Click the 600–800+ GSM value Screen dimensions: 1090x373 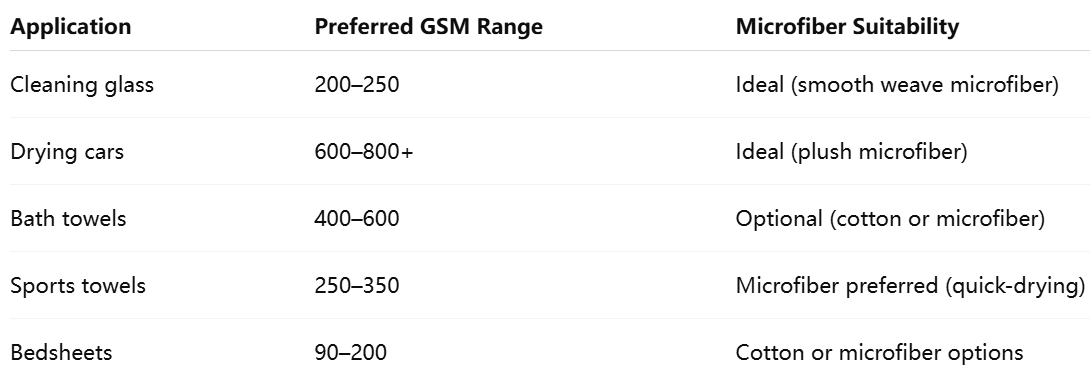click(x=364, y=151)
